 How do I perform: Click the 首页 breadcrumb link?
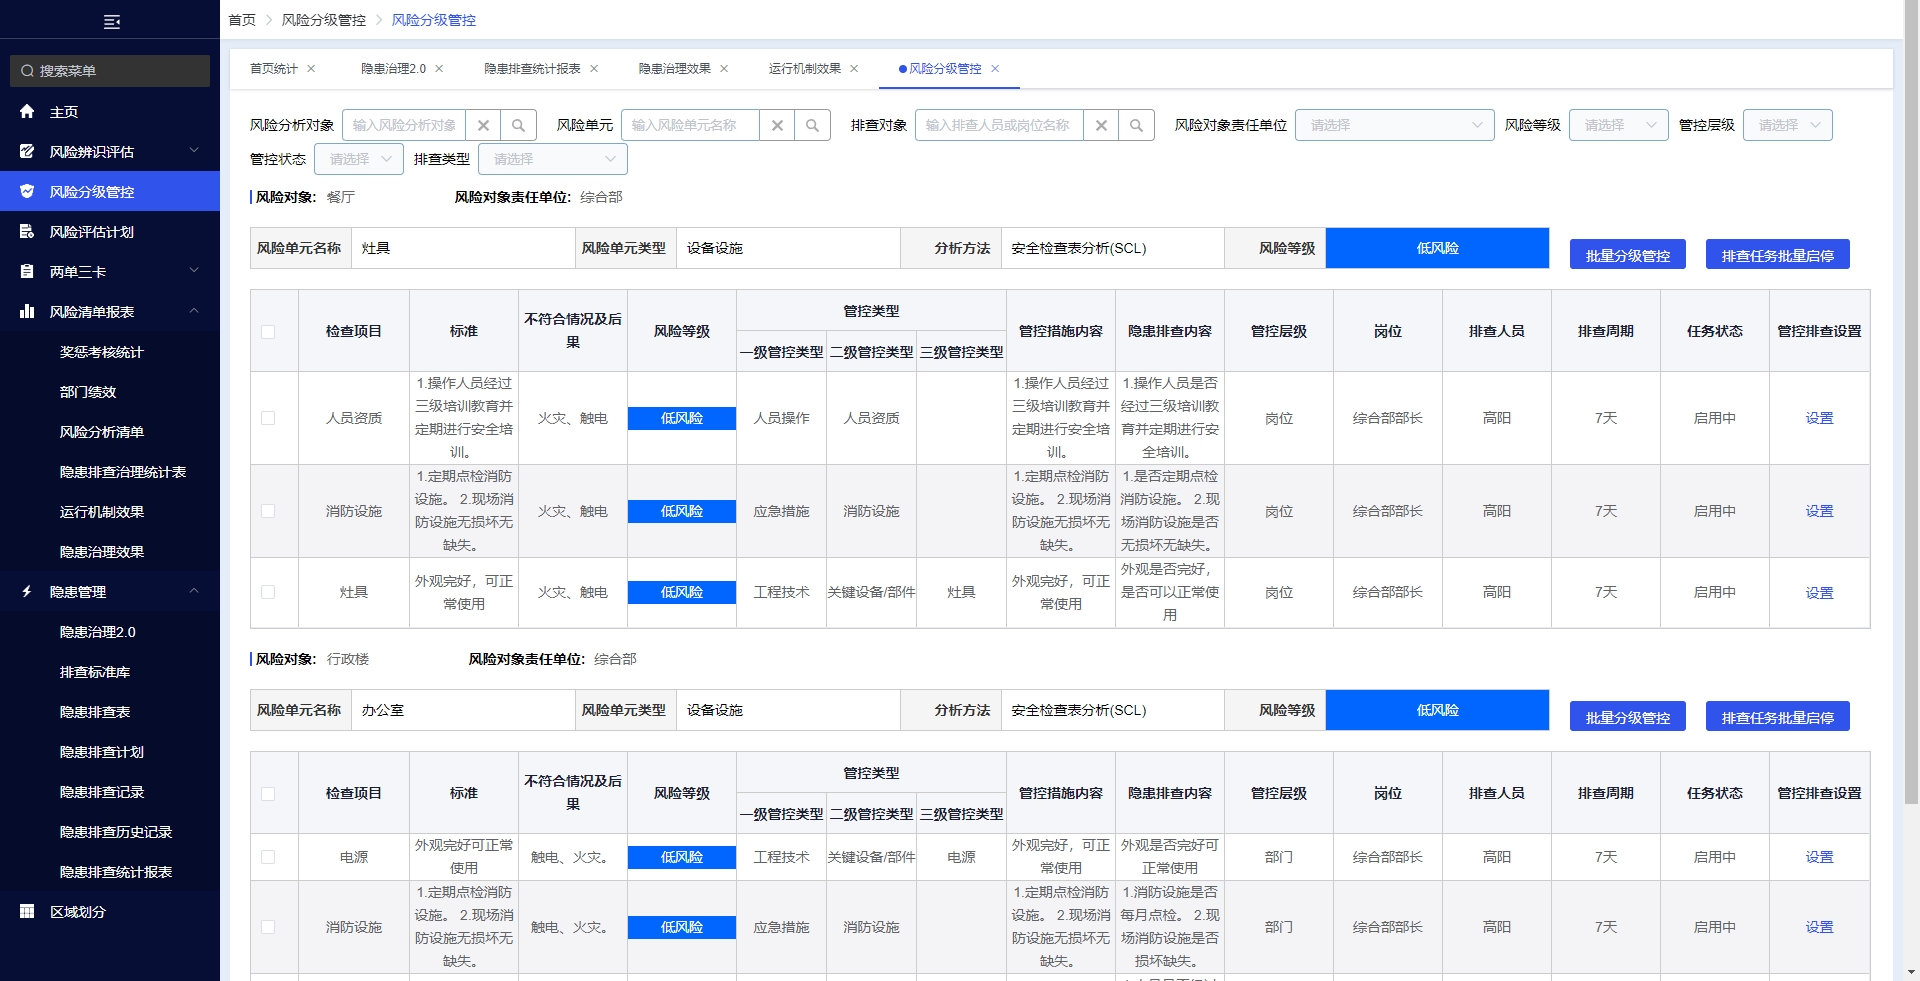pyautogui.click(x=242, y=20)
